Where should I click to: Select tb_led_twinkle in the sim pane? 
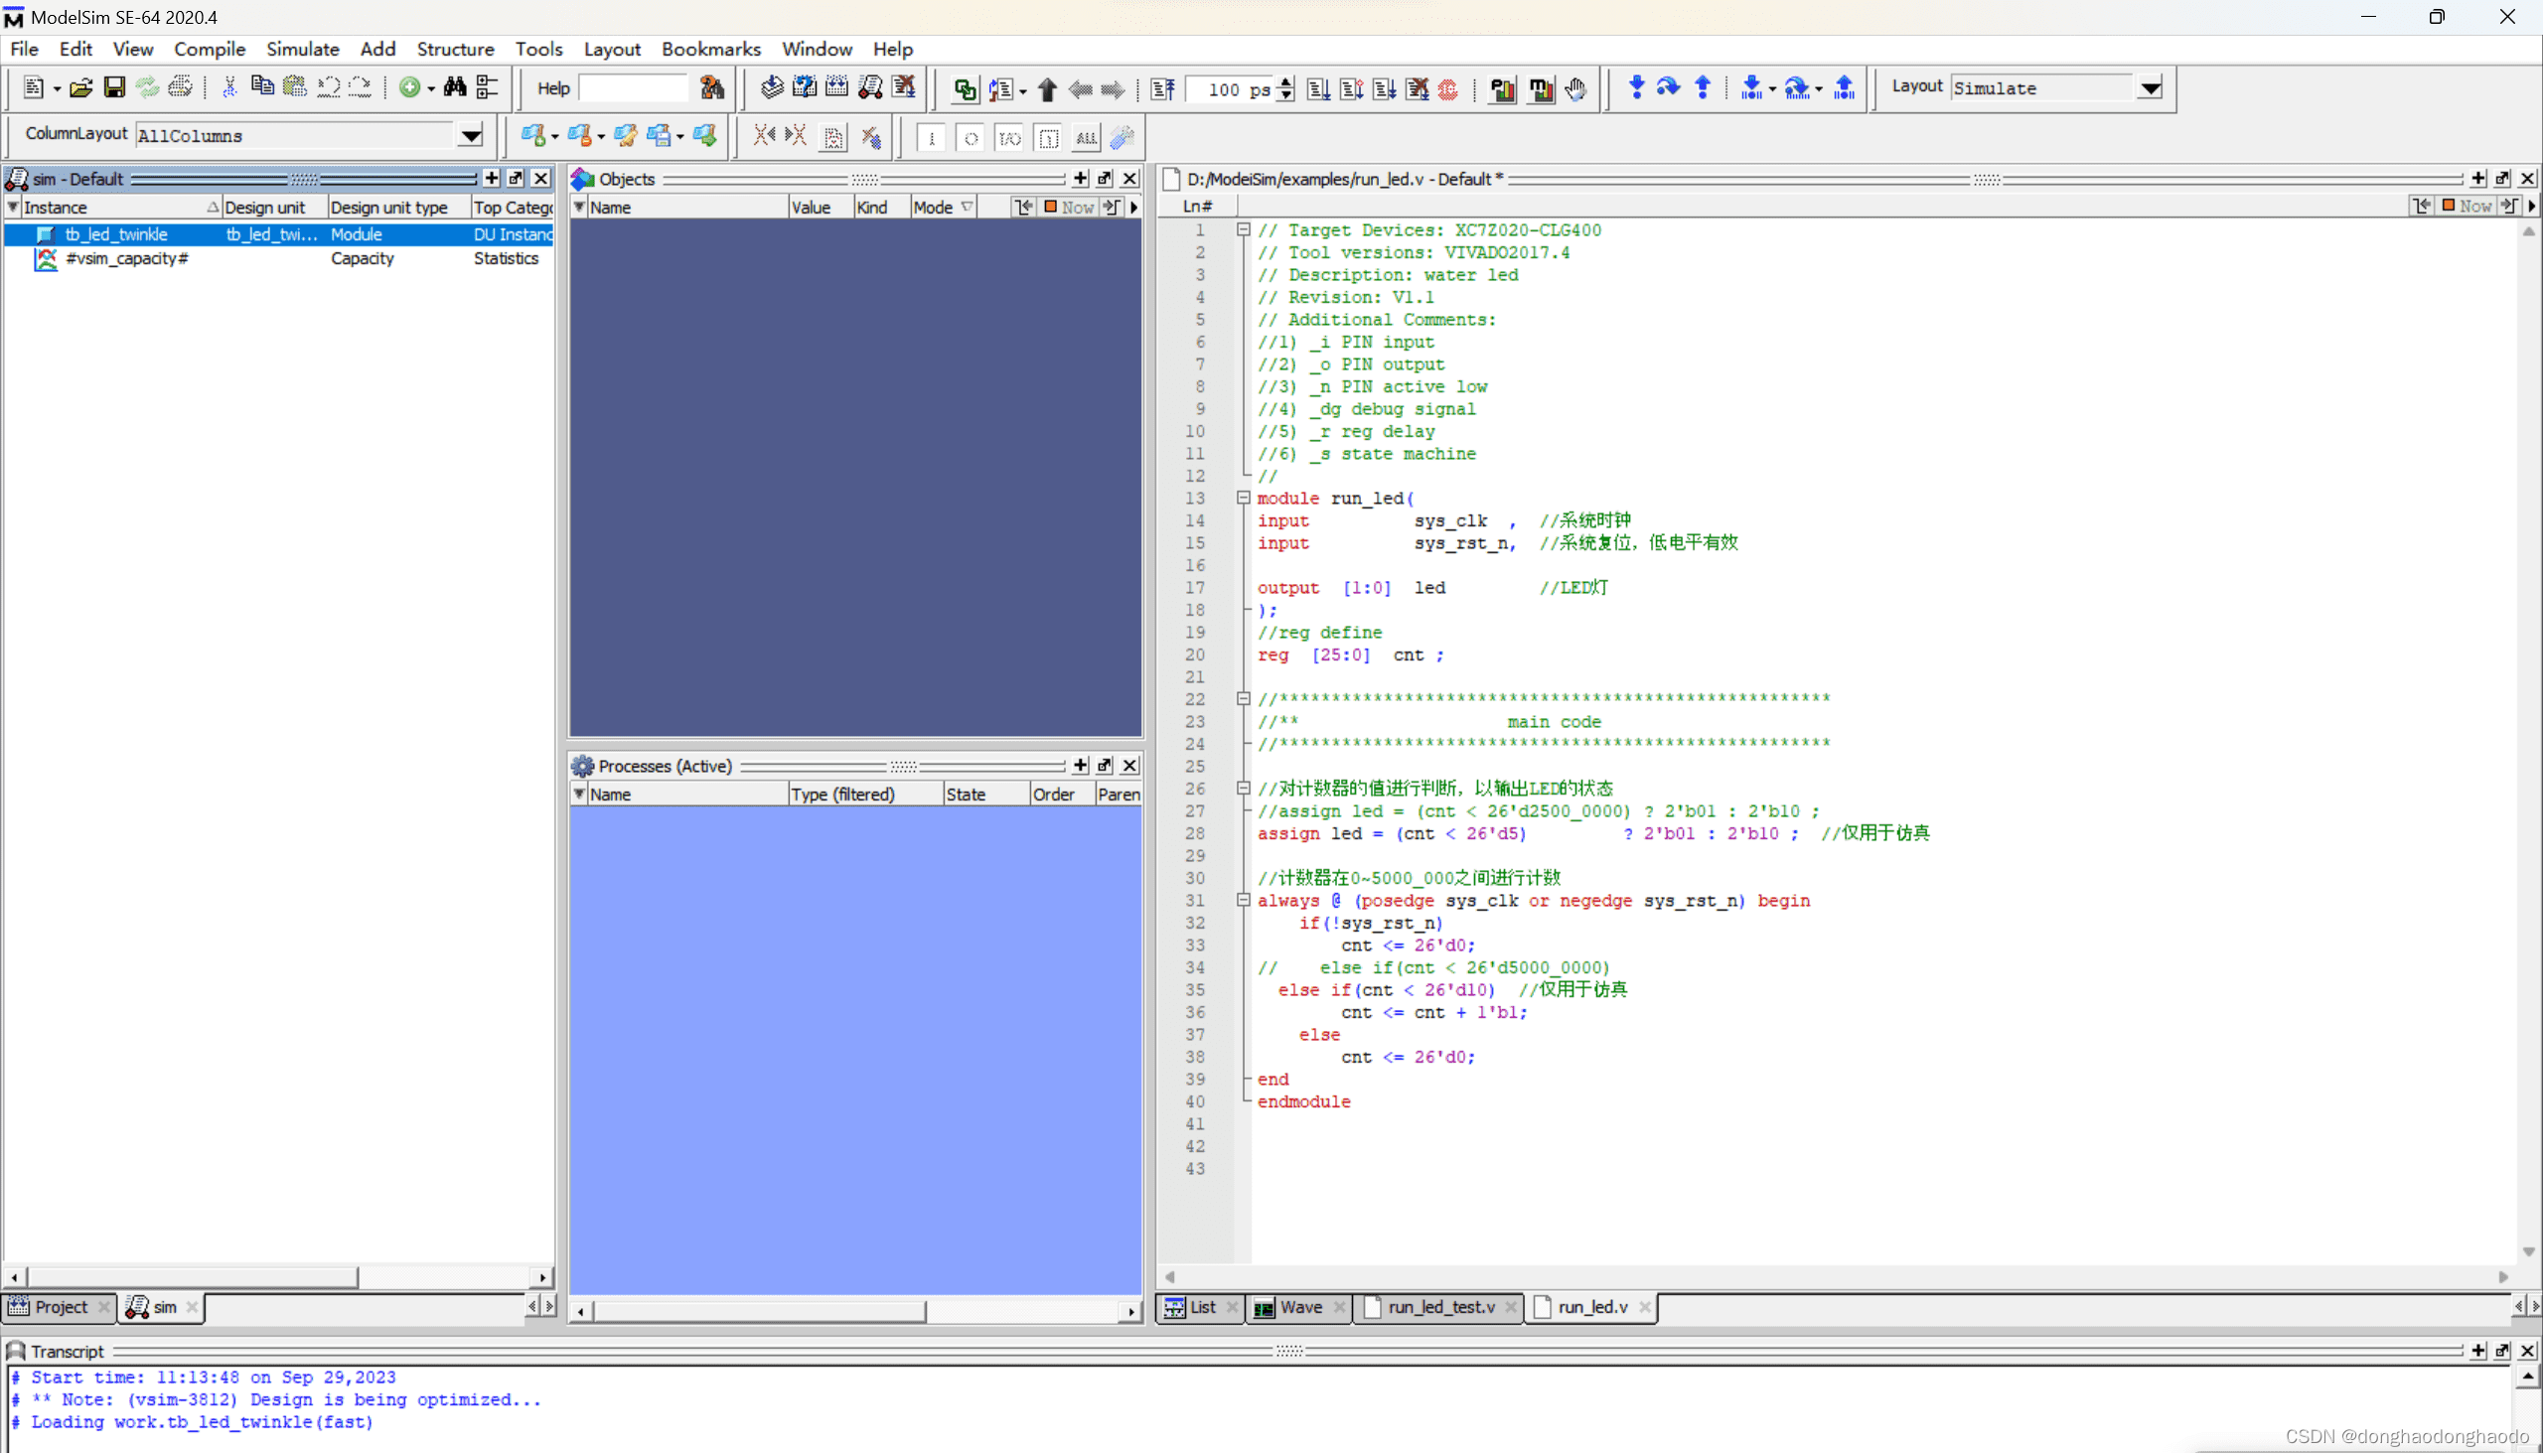[116, 234]
